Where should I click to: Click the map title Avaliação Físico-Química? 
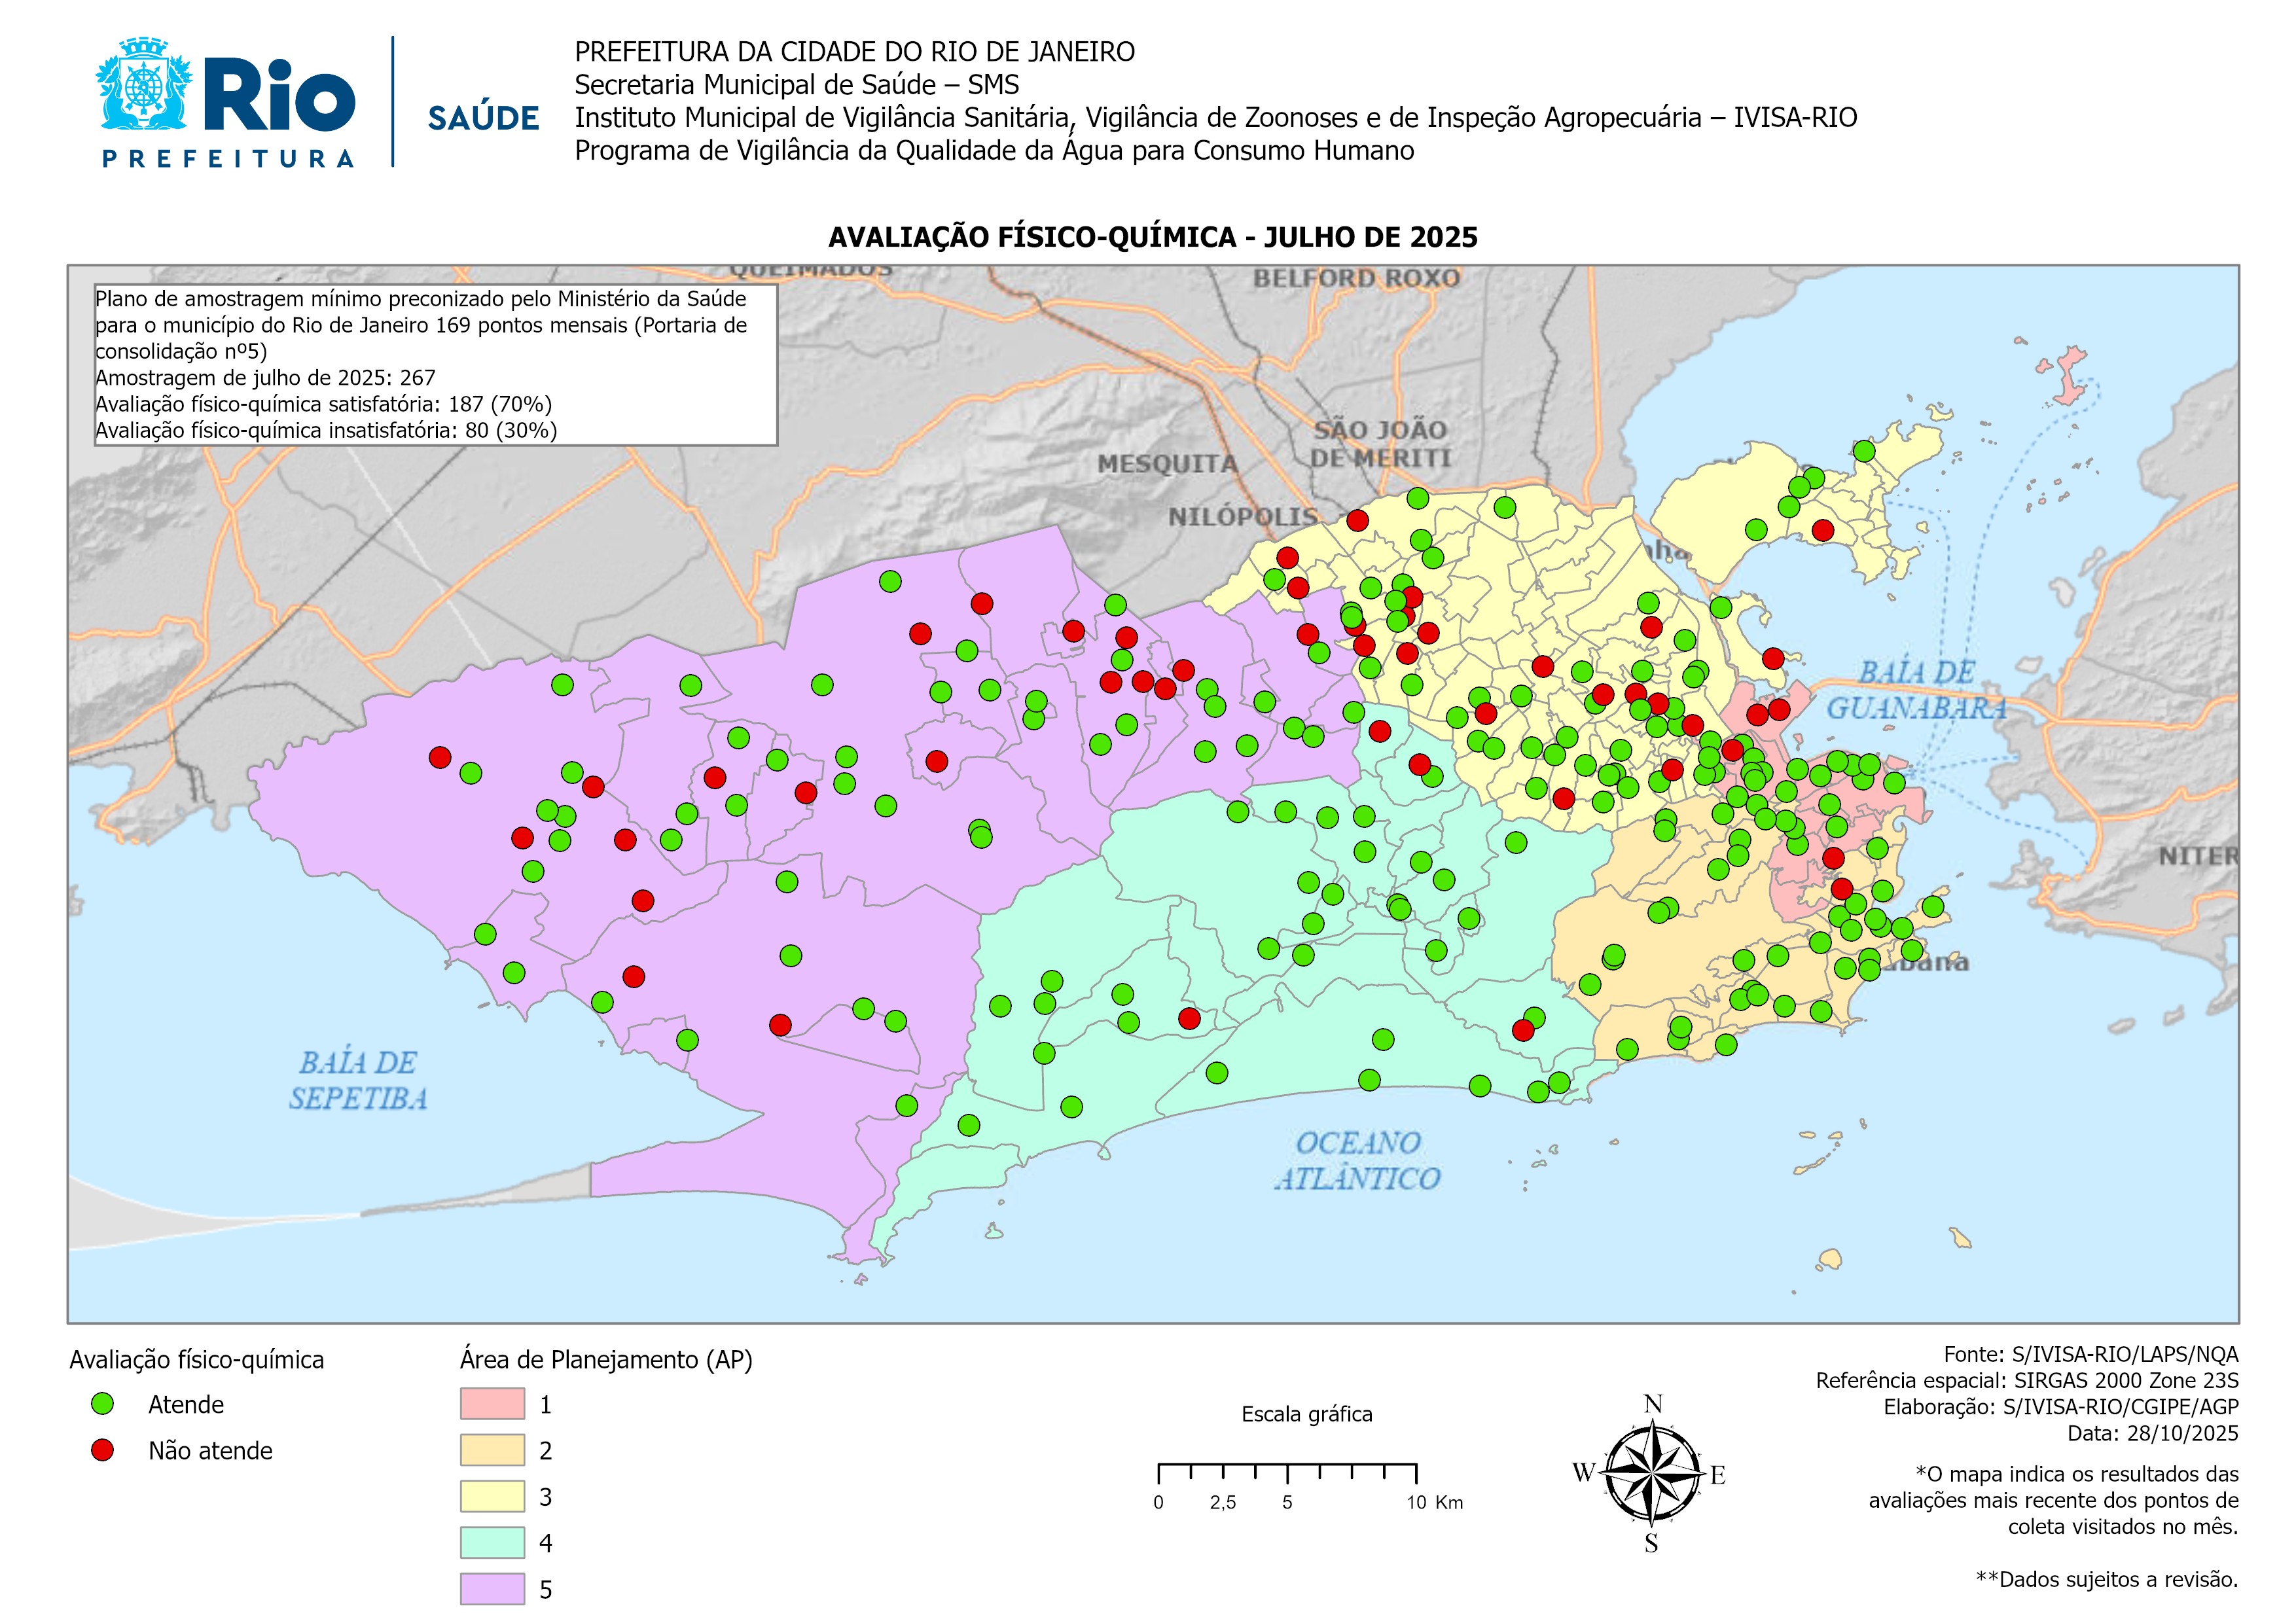[1152, 237]
